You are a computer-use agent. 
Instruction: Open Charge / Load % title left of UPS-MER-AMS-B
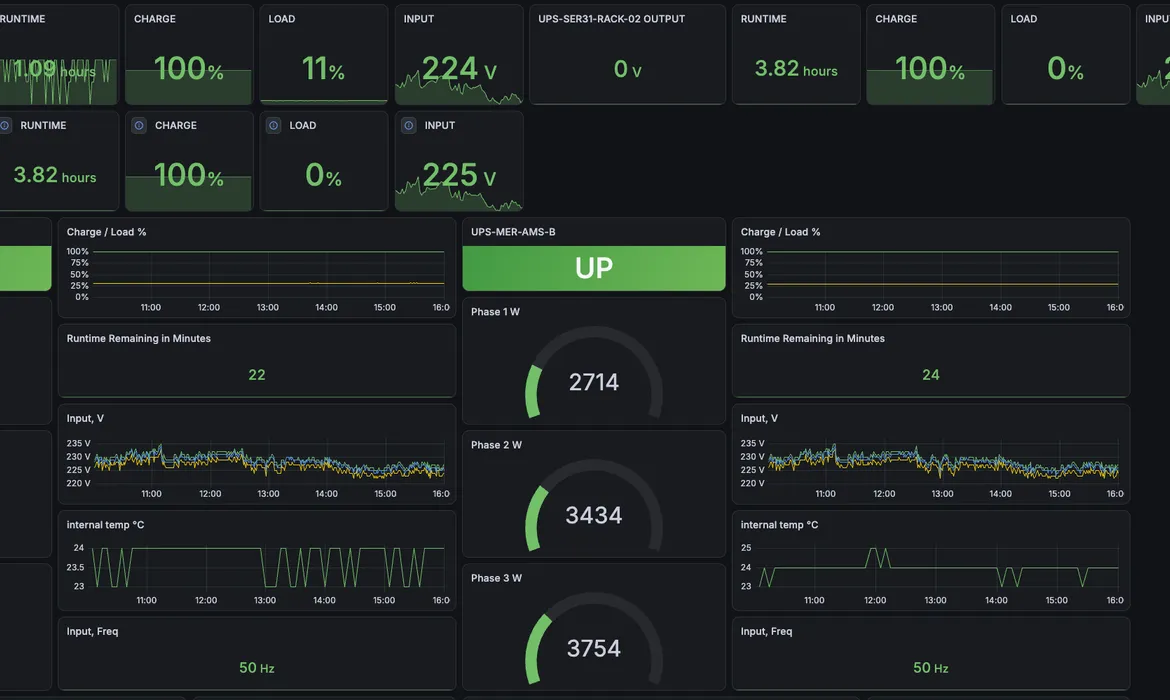click(106, 232)
